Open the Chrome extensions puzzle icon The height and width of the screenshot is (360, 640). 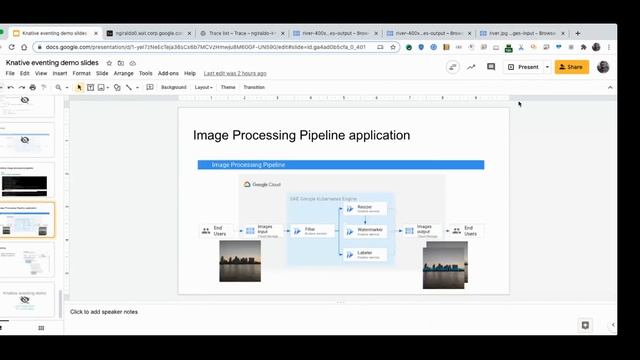click(584, 47)
